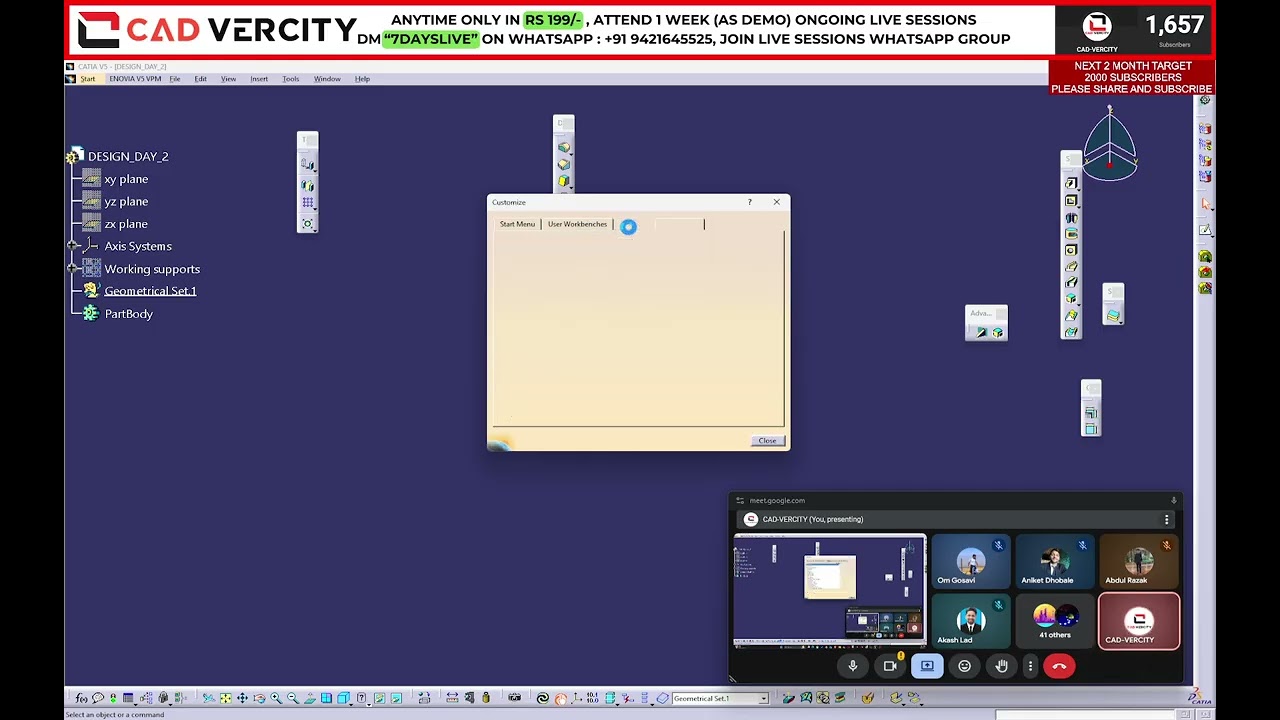Click the Zoom In magnifier icon
1280x720 pixels.
(276, 698)
